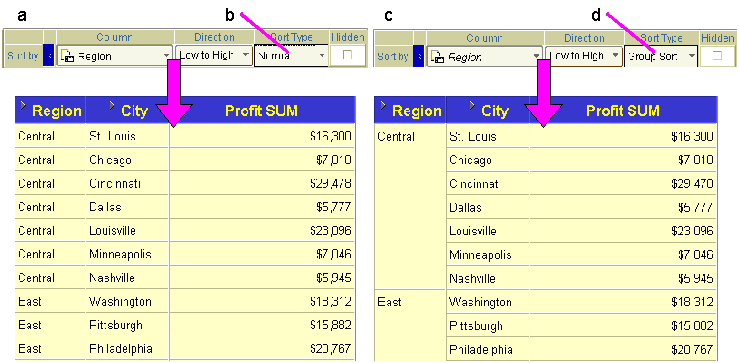Click Profit SUM header in right table
This screenshot has height=363, width=739.
623,111
